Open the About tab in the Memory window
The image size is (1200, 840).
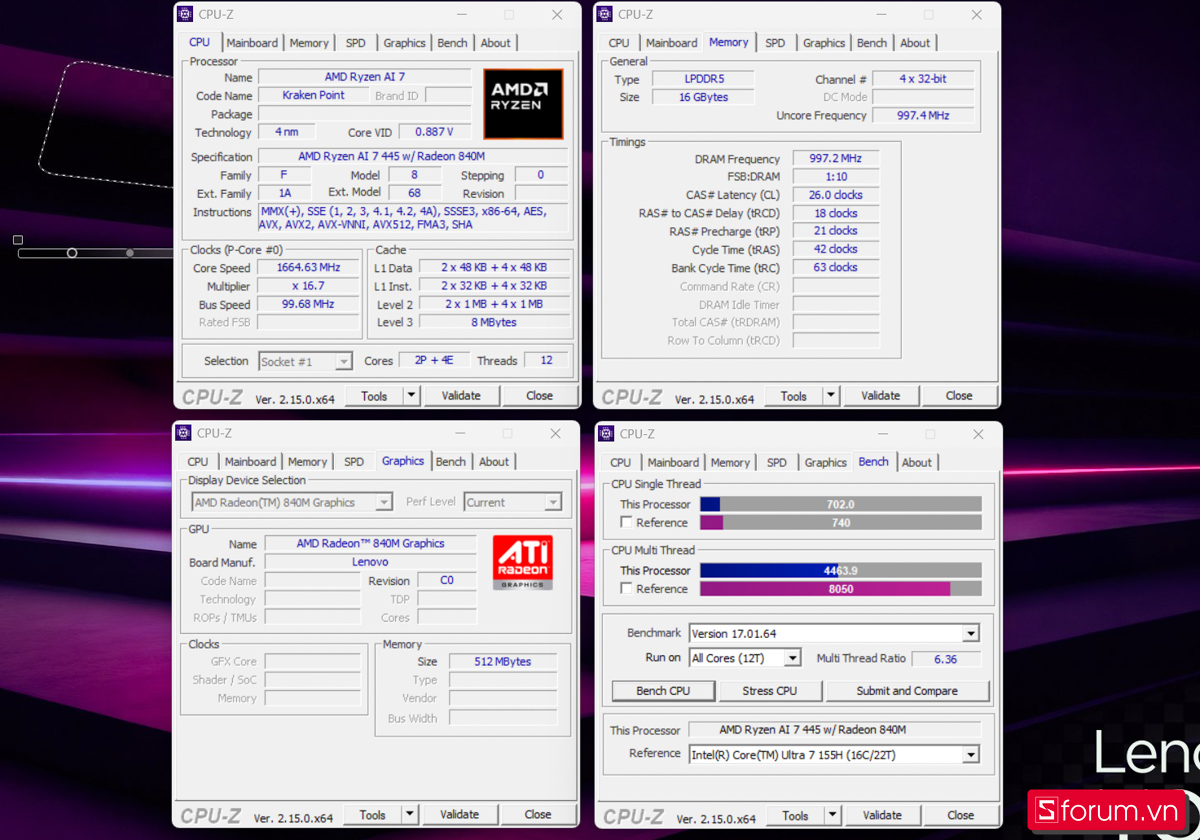click(x=915, y=43)
